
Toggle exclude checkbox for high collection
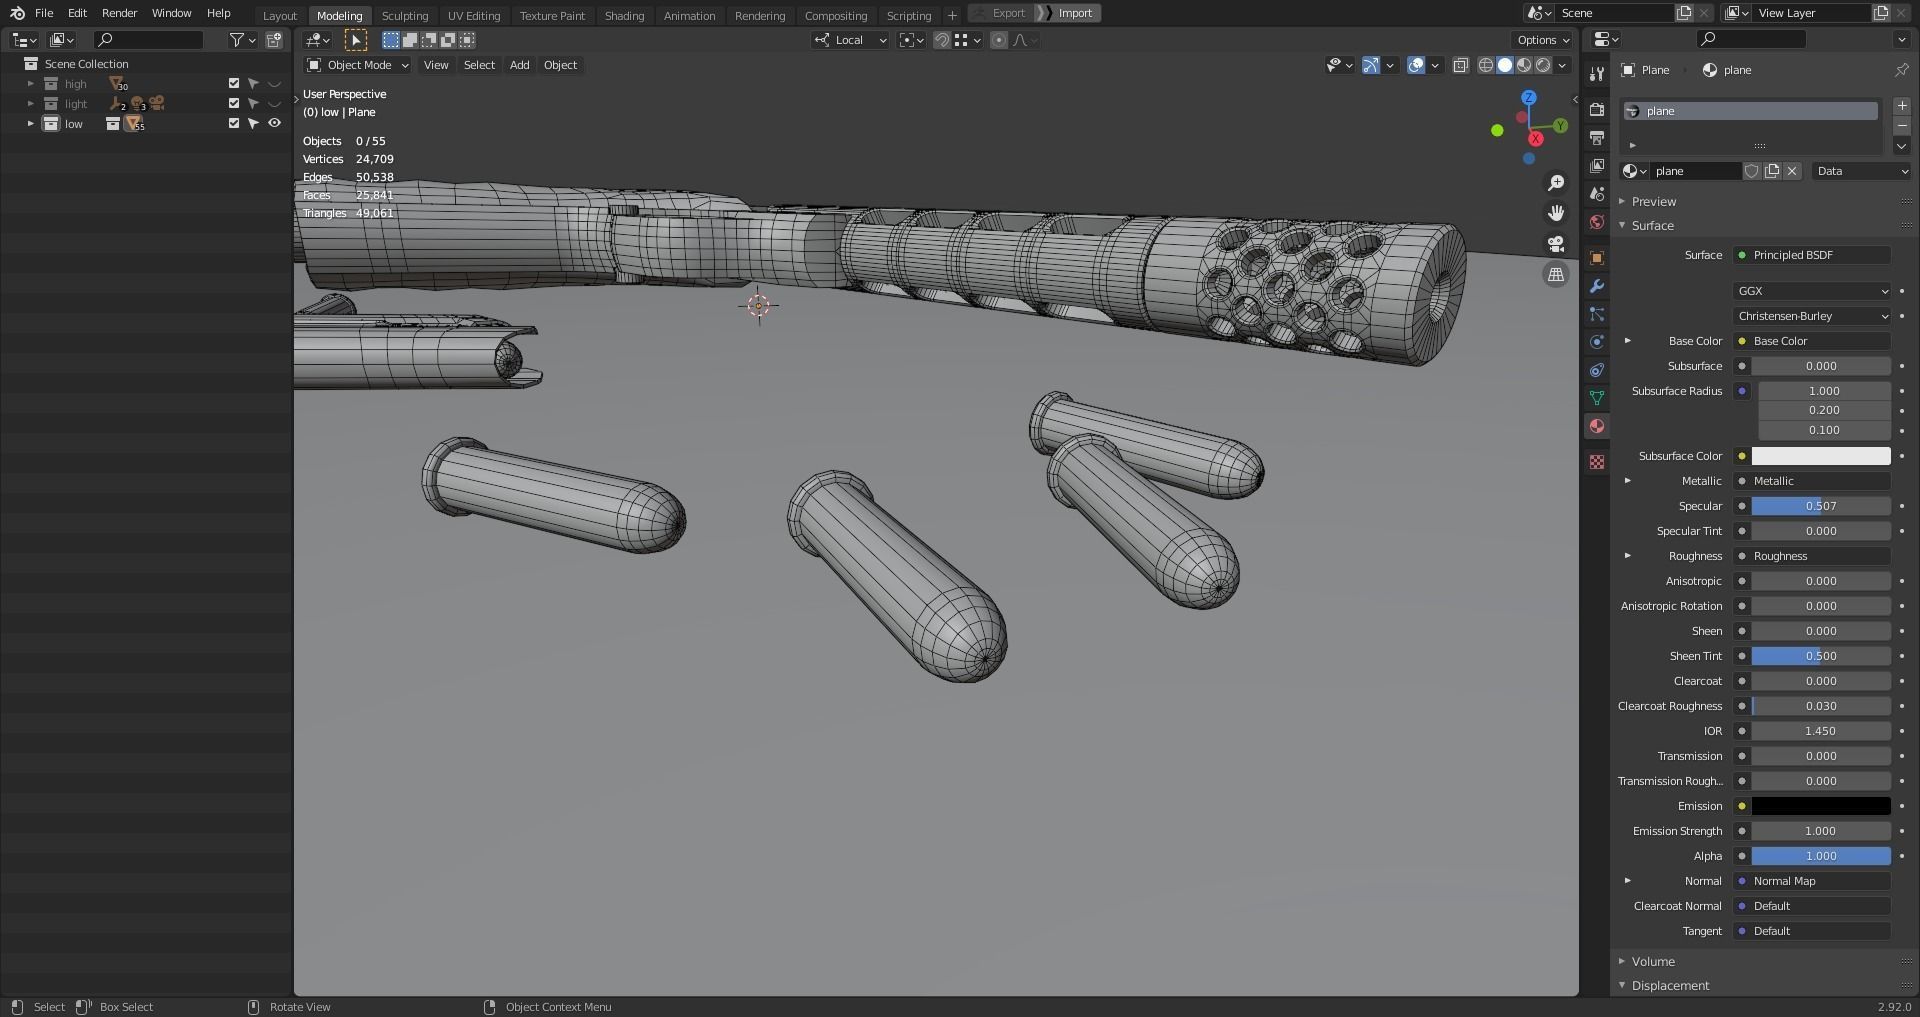[x=234, y=84]
